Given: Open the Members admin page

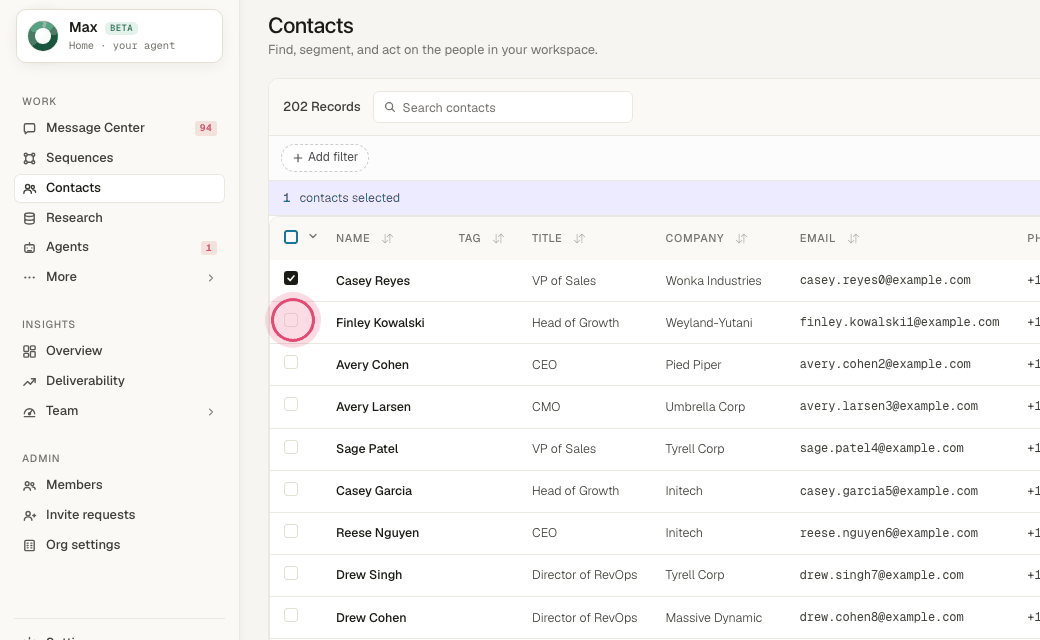Looking at the screenshot, I should tap(119, 485).
